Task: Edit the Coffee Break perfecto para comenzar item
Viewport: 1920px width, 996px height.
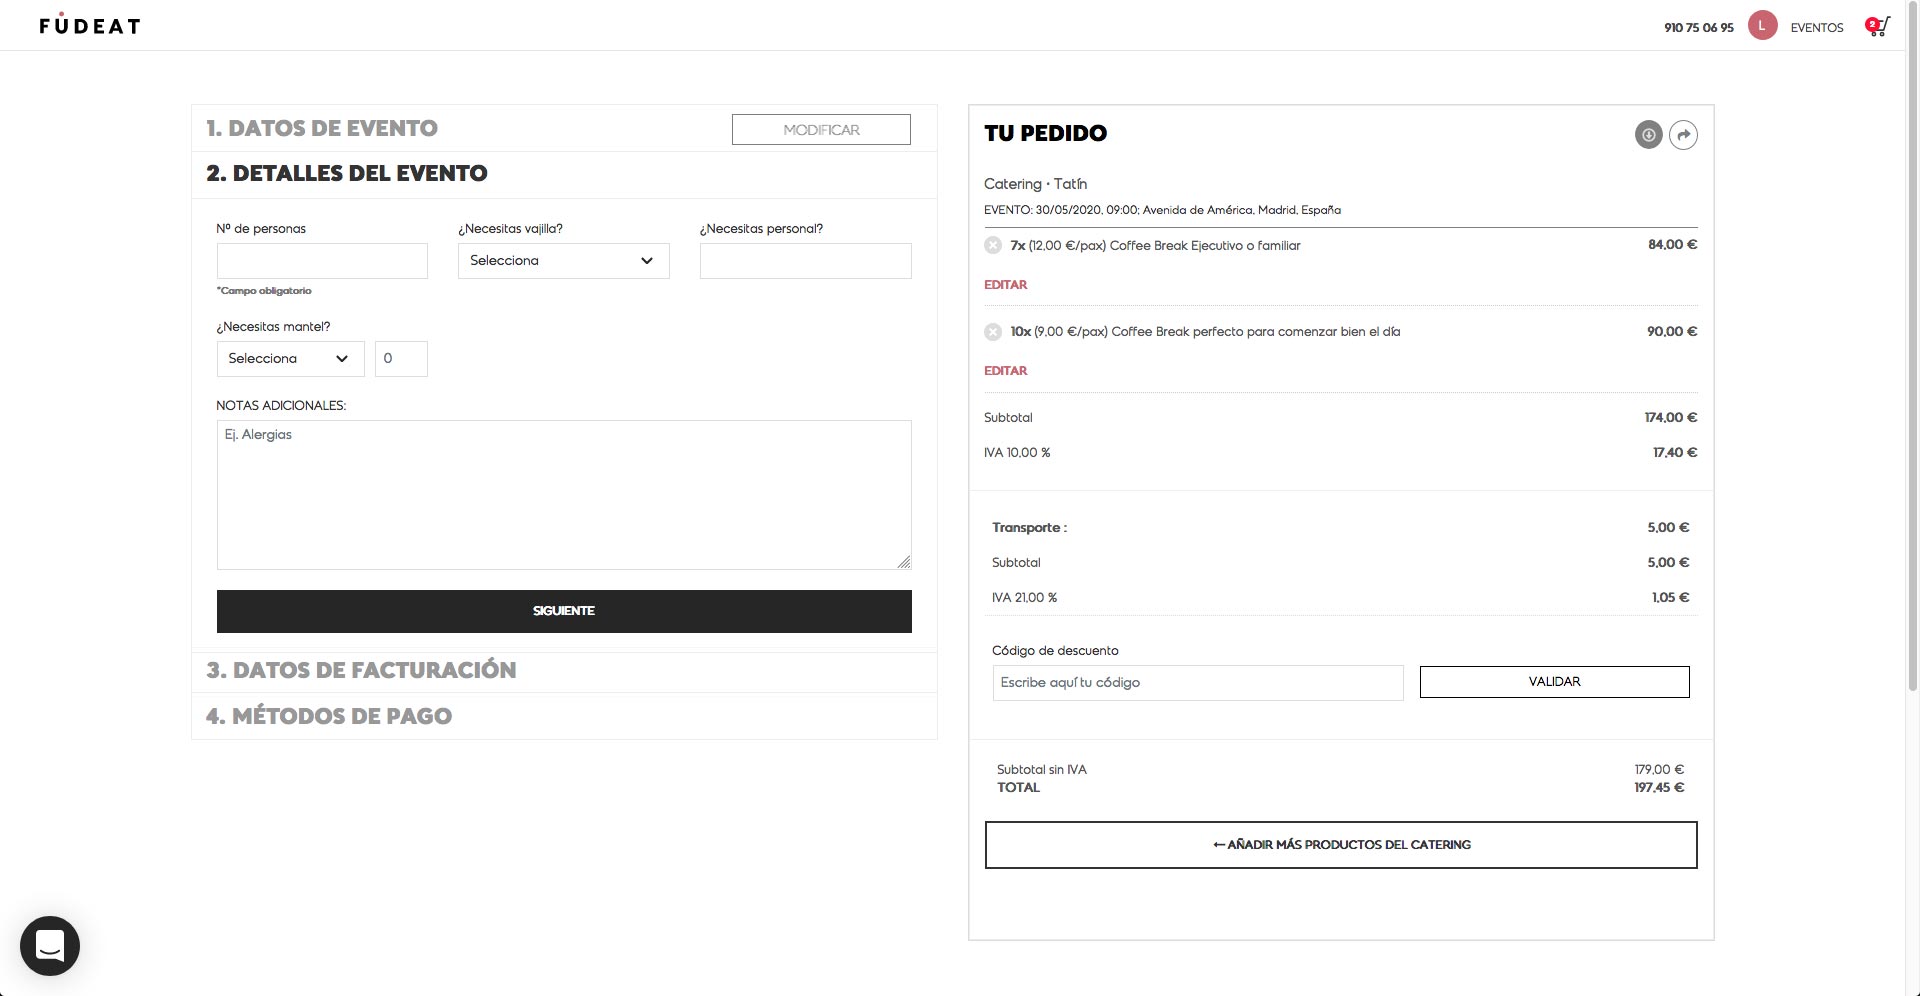Action: (x=1006, y=371)
